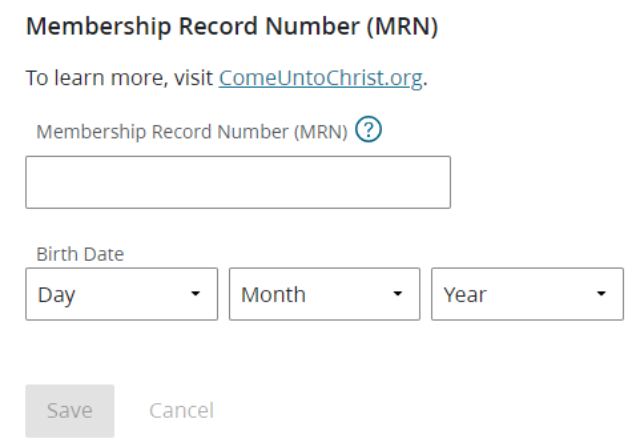Open the MRN help question mark icon
The image size is (640, 448).
368,130
